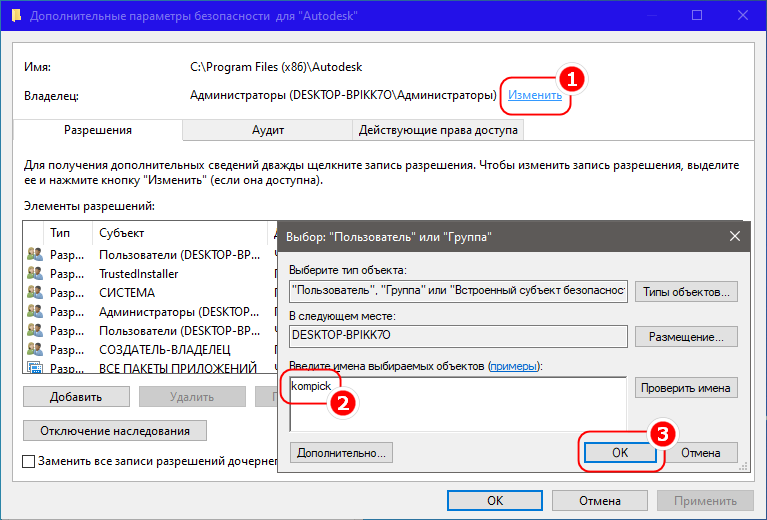The width and height of the screenshot is (767, 520).
Task: Click the package icon beside ВСЕ ПАКЕТЫ ПРИЛОЖЕНИЙ
Action: click(x=35, y=367)
